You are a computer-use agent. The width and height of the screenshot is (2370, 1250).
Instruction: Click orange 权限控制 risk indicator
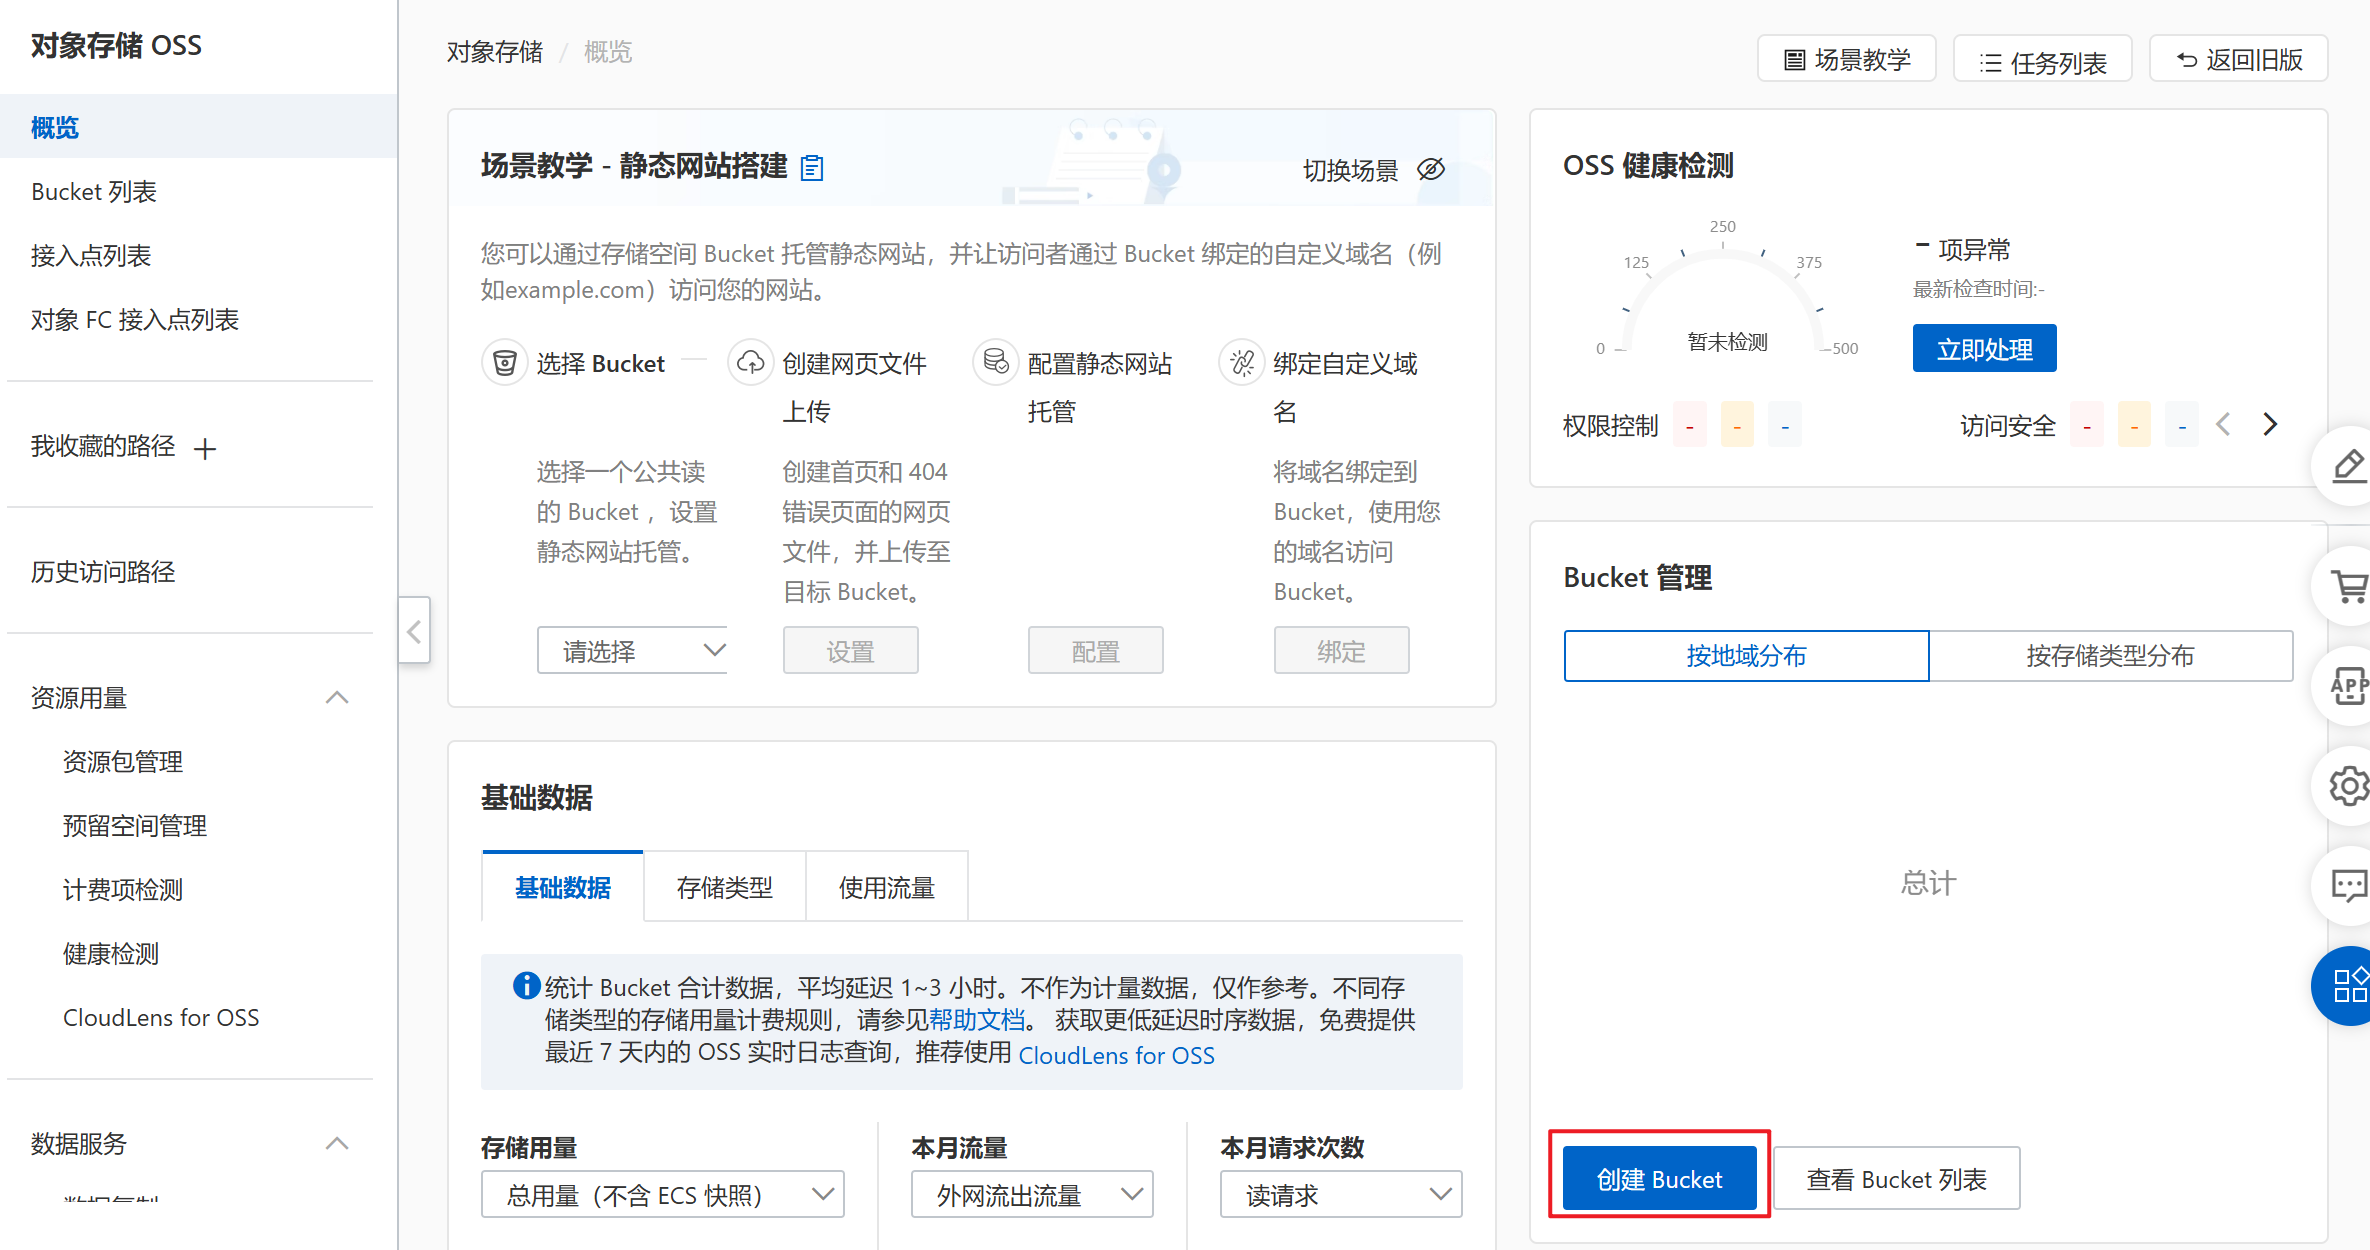(x=1737, y=425)
